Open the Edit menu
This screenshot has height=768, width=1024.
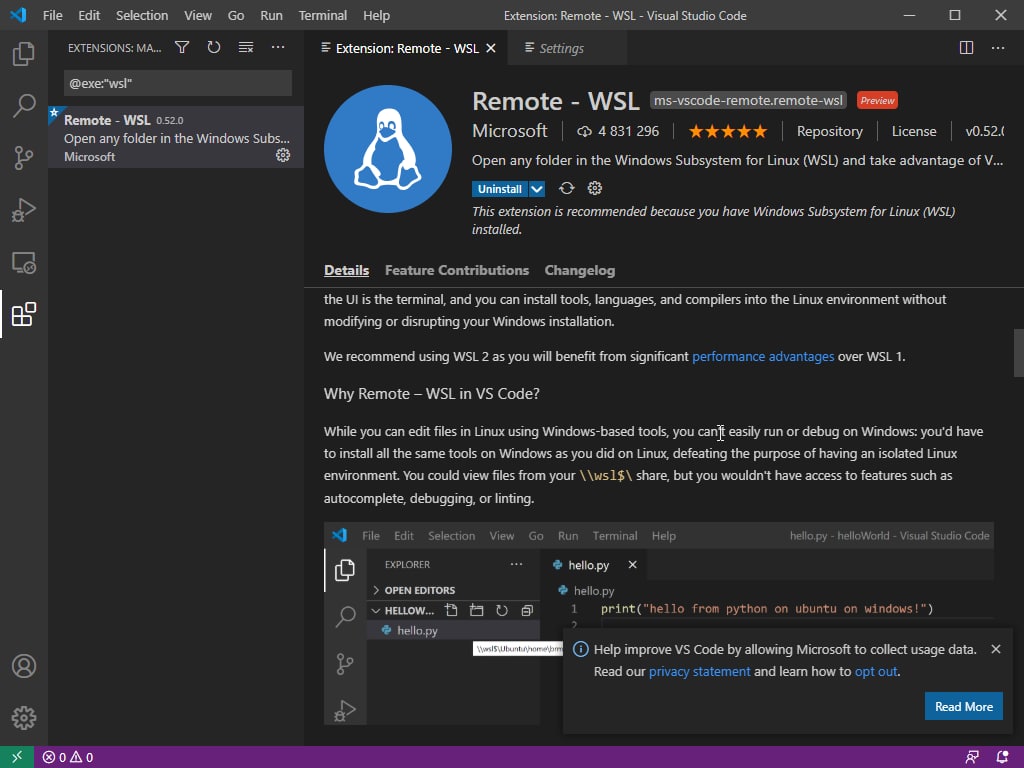pyautogui.click(x=89, y=15)
